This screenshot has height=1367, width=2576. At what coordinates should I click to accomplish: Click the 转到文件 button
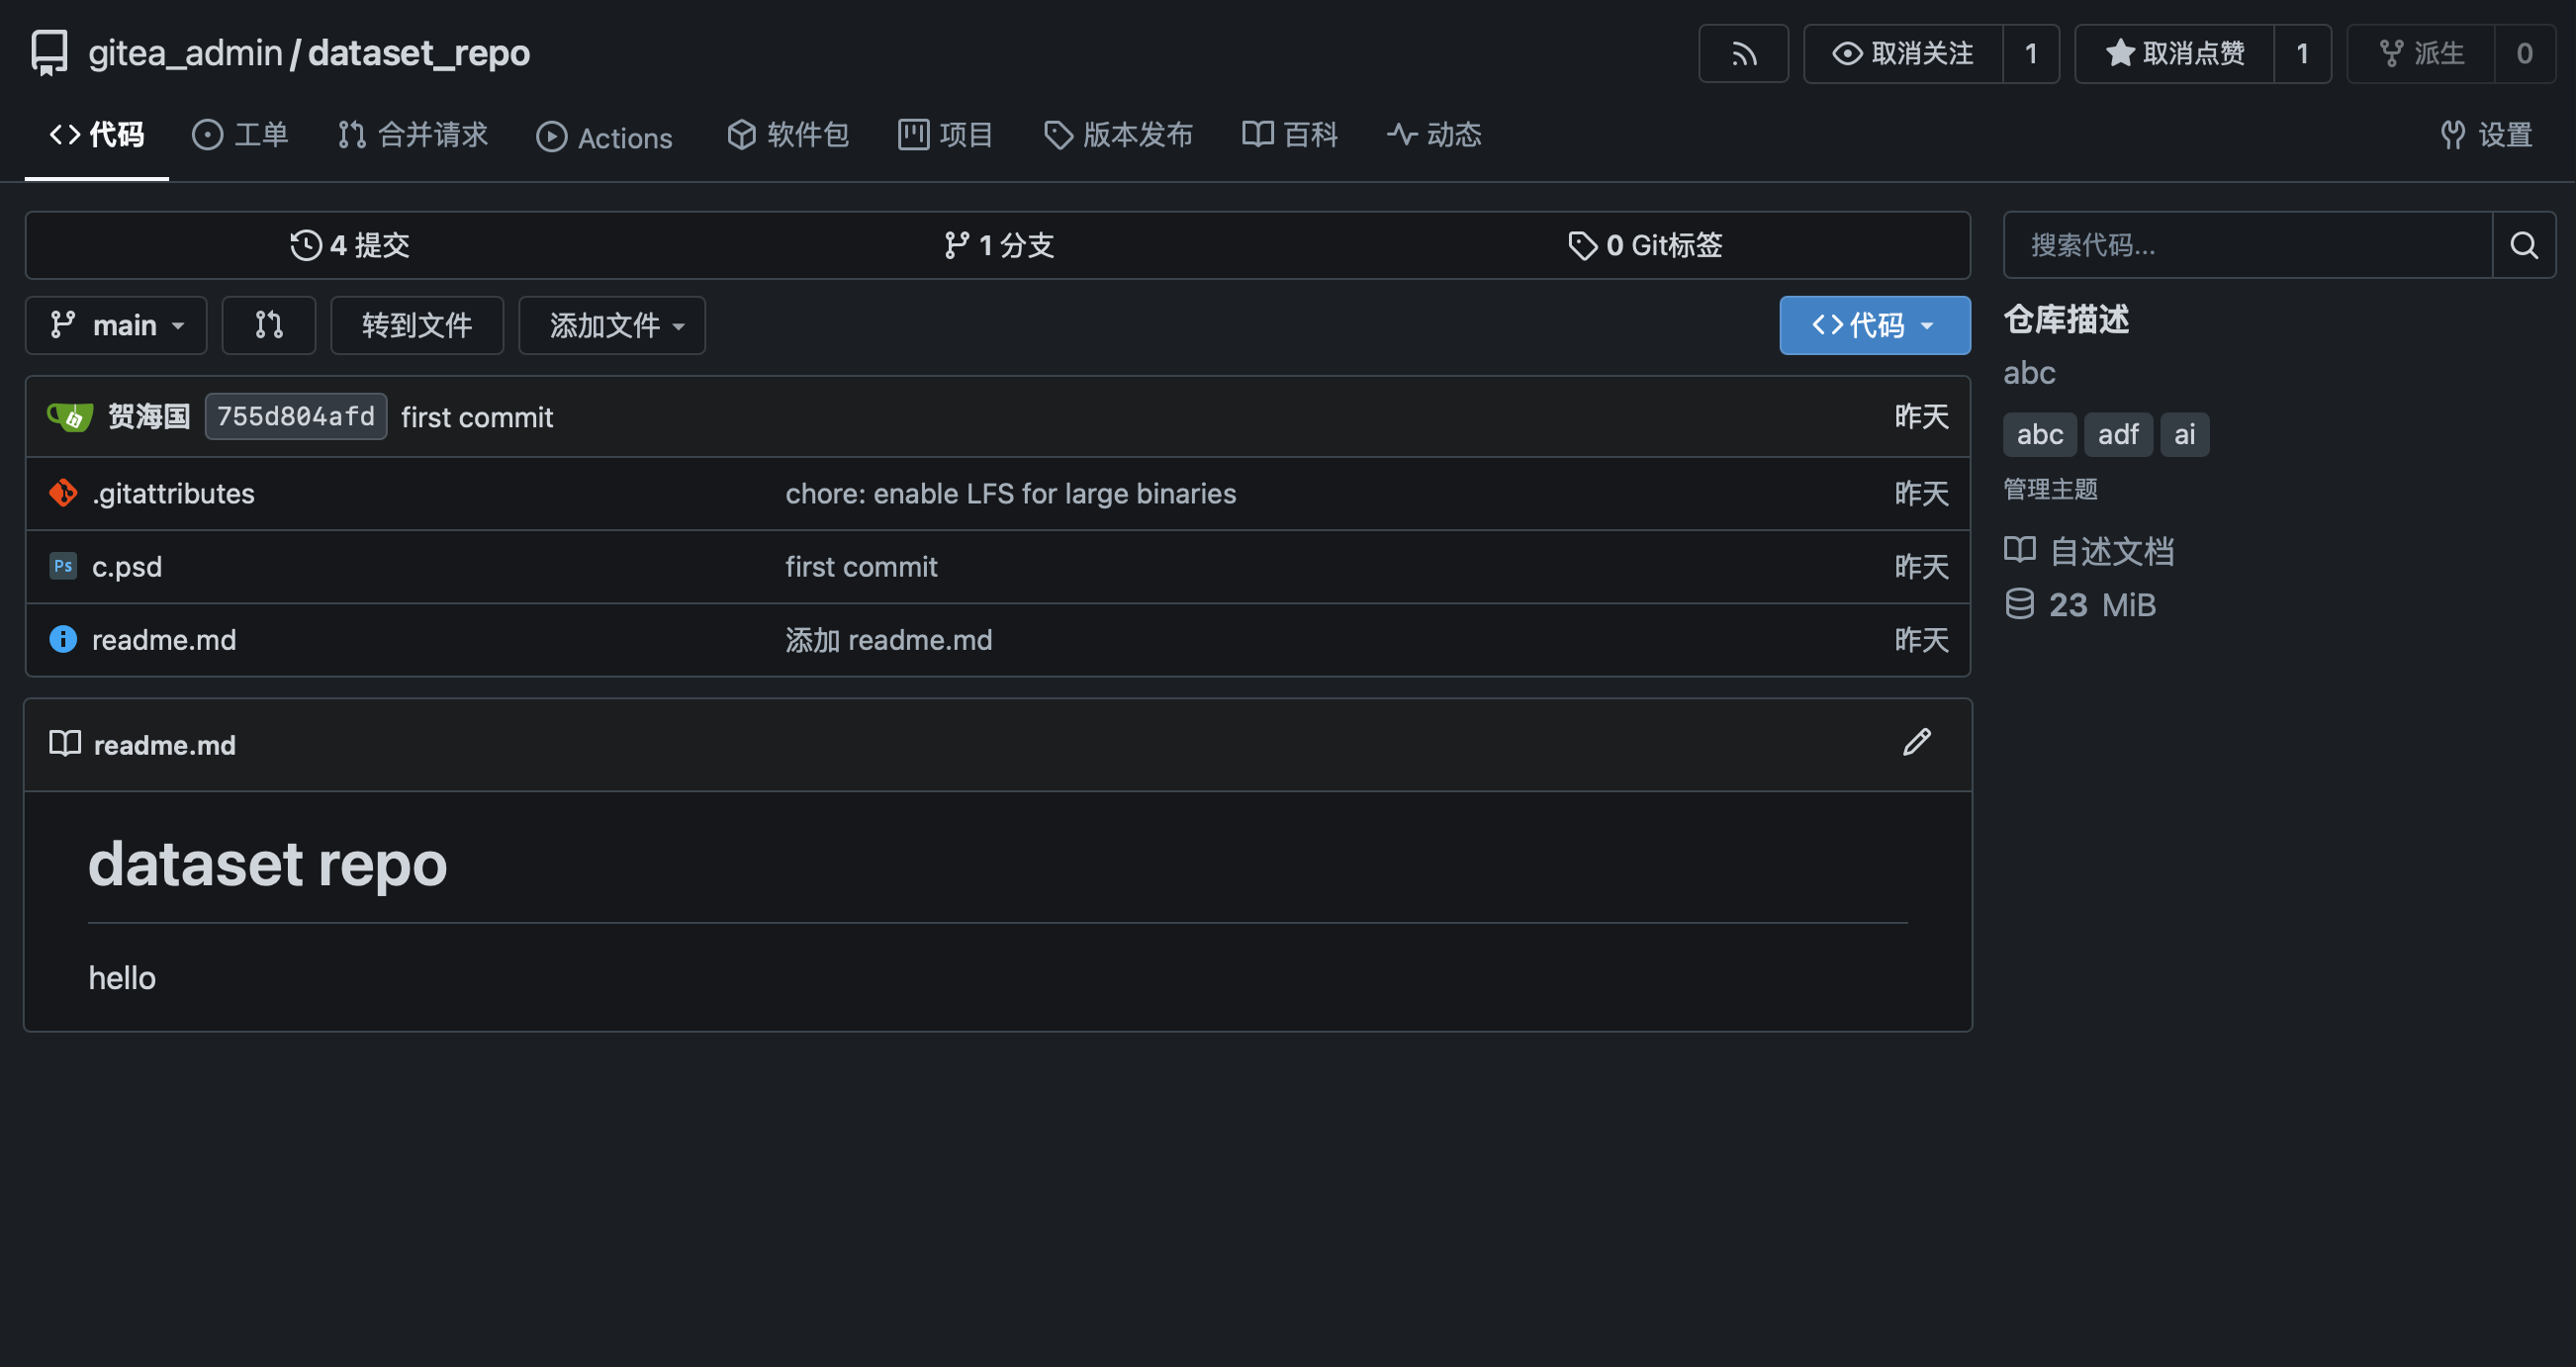tap(416, 325)
